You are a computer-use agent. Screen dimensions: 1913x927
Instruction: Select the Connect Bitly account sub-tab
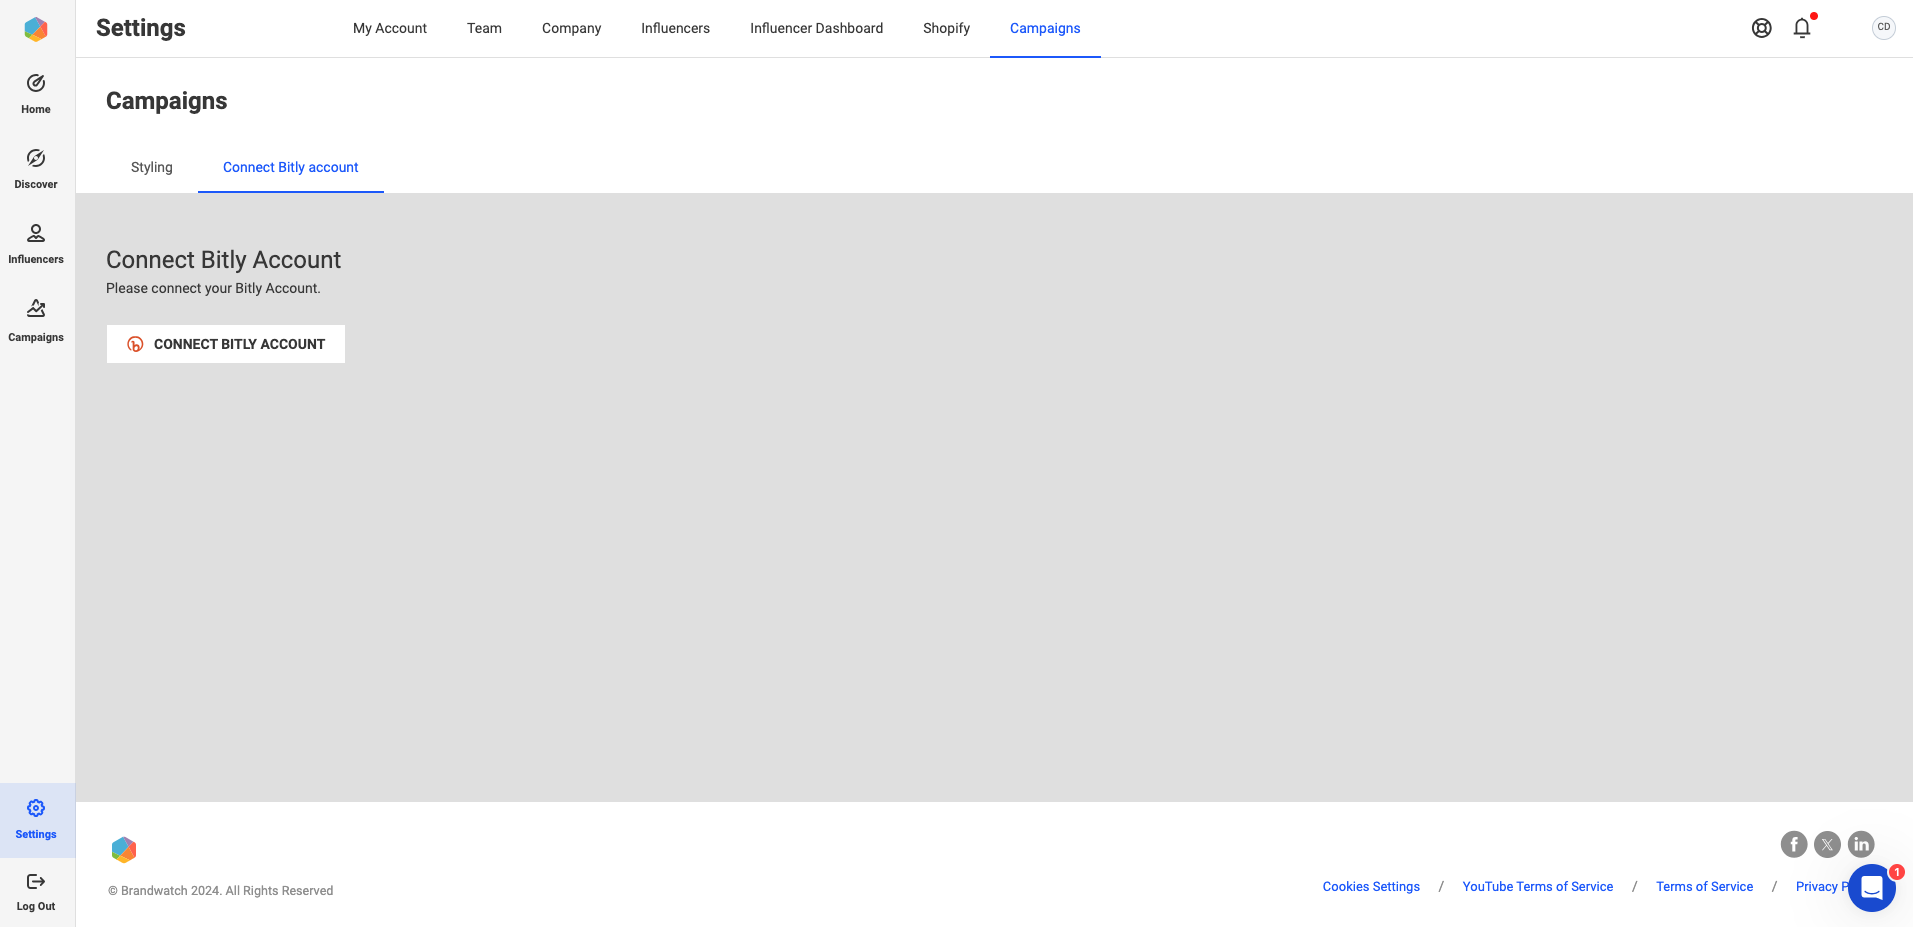290,167
